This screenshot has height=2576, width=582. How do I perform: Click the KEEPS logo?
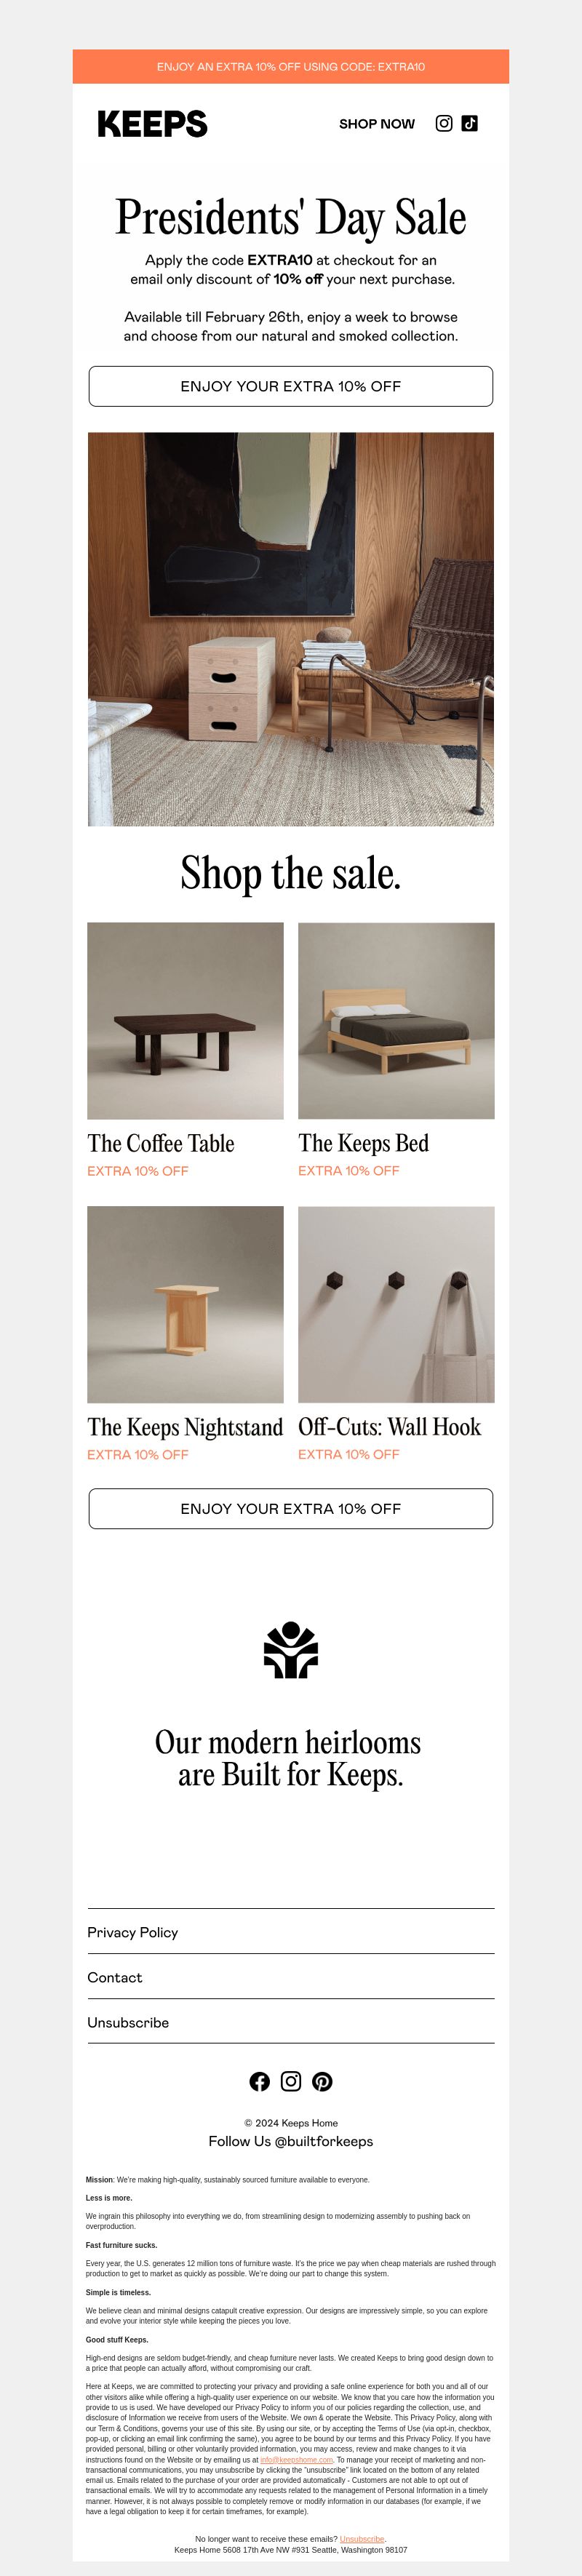[x=152, y=124]
